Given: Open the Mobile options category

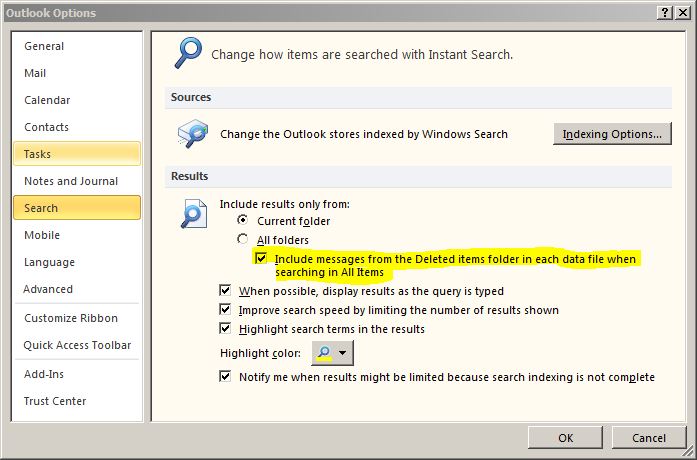Looking at the screenshot, I should pos(77,235).
